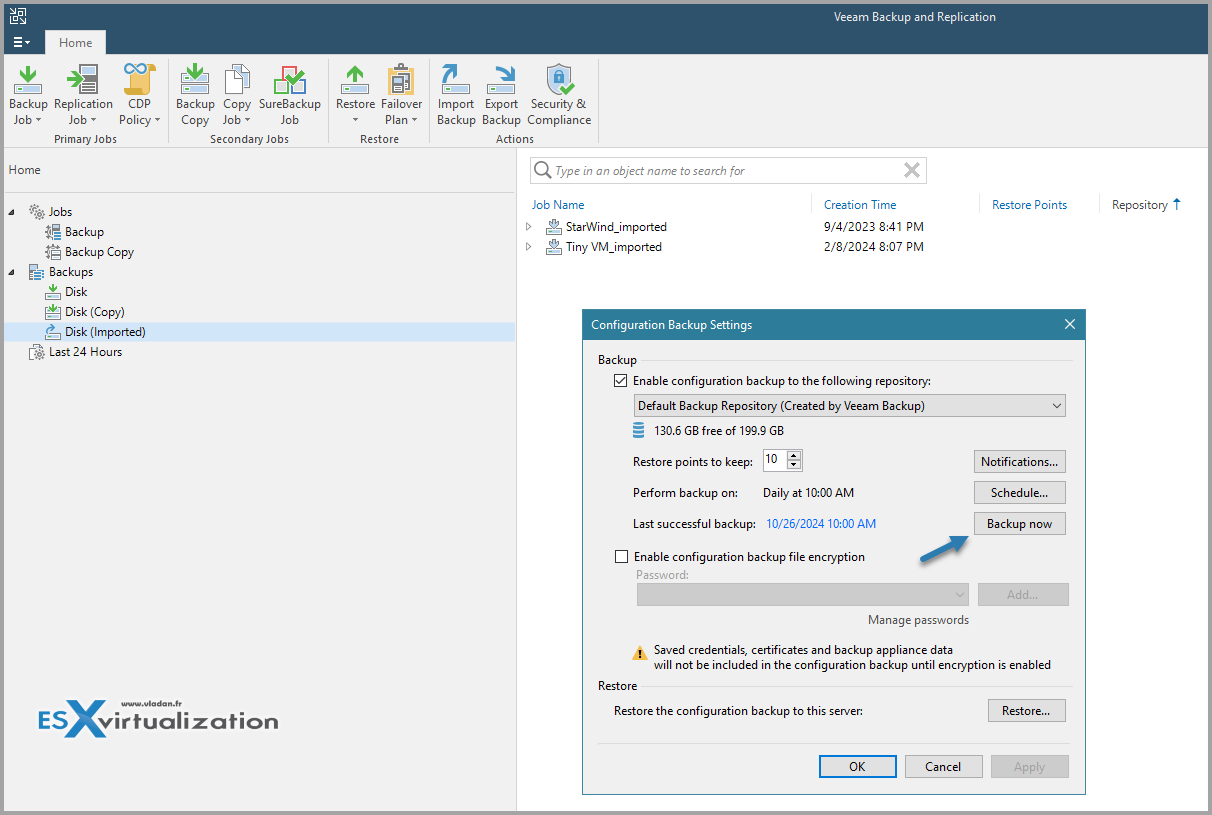Select the Disk (Copy) tree node
Image resolution: width=1212 pixels, height=815 pixels.
pos(95,312)
